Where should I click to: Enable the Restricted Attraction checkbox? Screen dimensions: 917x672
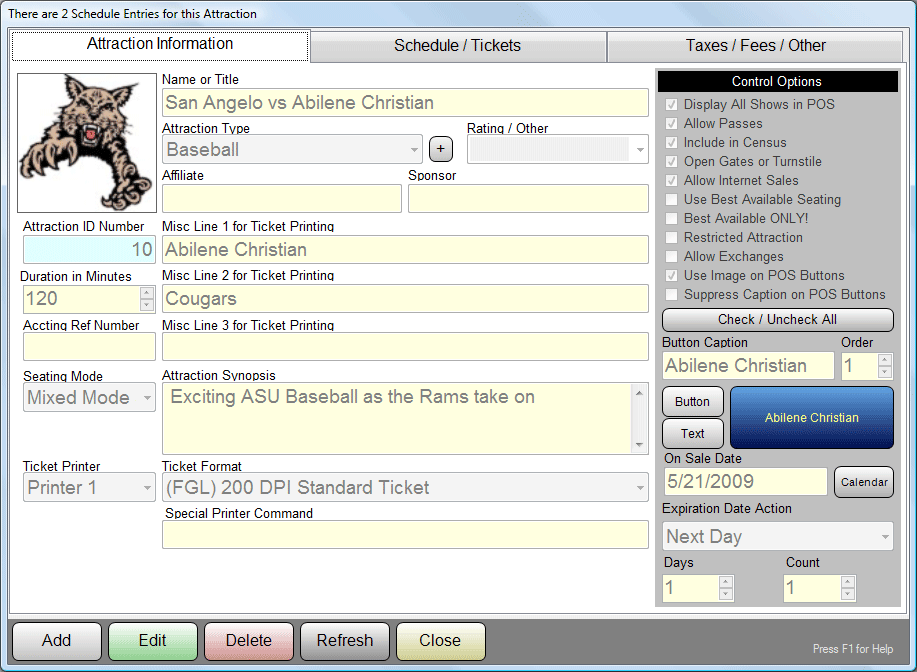point(671,237)
